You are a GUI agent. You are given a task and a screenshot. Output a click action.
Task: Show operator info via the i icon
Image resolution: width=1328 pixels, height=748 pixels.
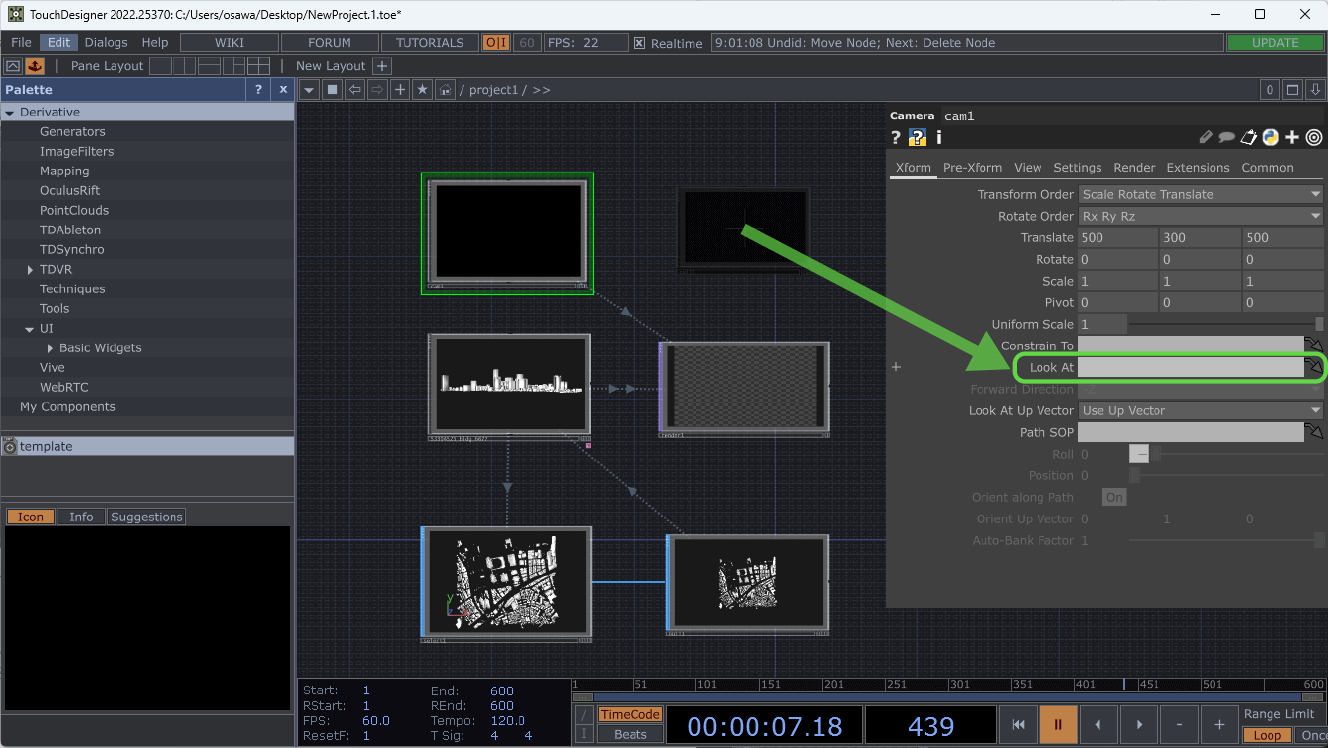pyautogui.click(x=938, y=138)
